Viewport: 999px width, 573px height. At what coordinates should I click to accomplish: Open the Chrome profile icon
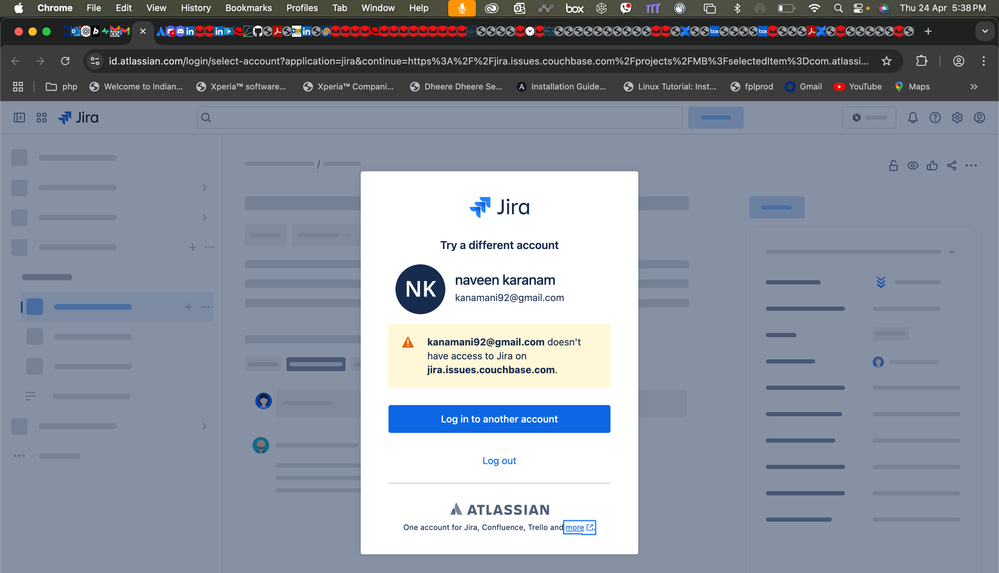(x=958, y=61)
